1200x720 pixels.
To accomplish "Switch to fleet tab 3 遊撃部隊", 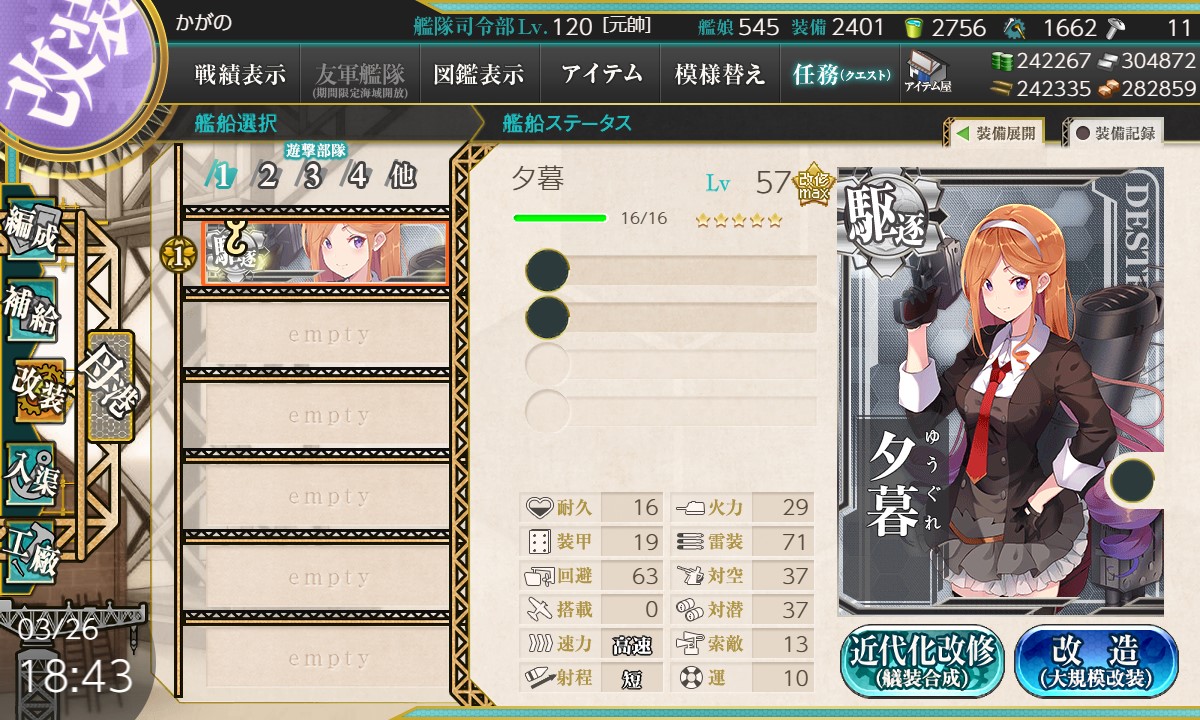I will click(313, 176).
